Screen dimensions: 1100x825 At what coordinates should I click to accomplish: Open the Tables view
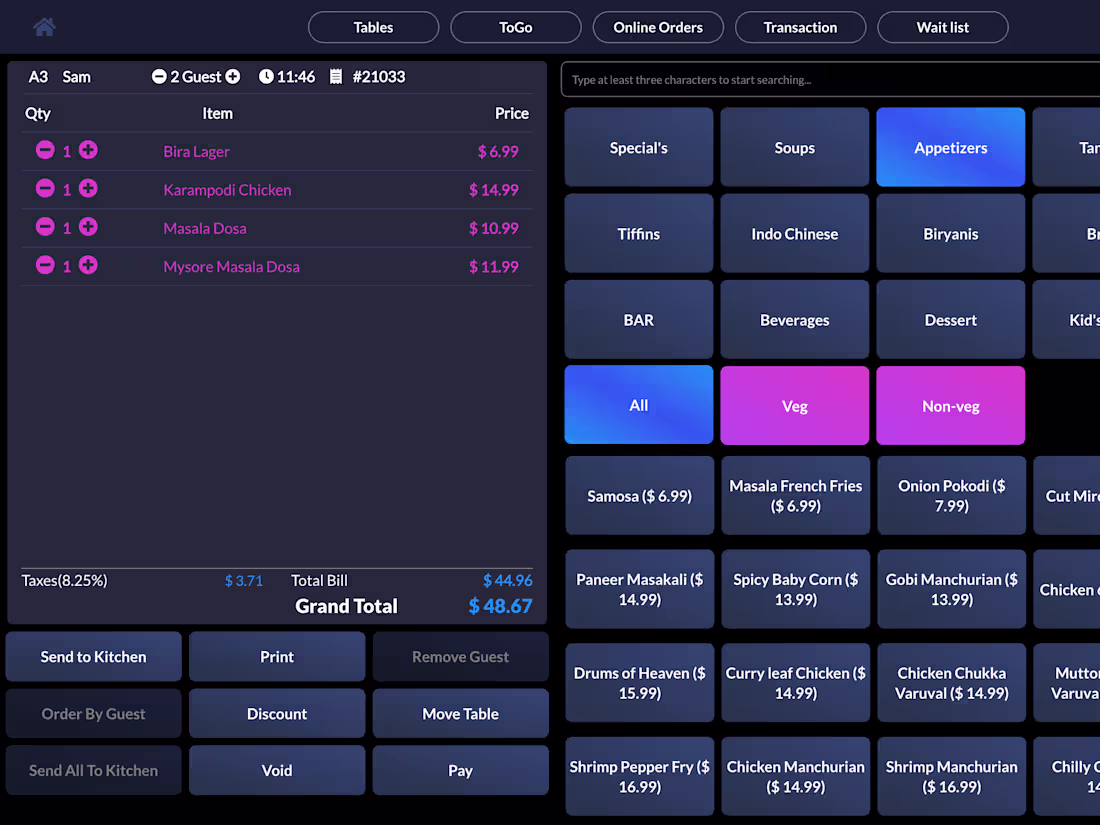click(x=373, y=27)
